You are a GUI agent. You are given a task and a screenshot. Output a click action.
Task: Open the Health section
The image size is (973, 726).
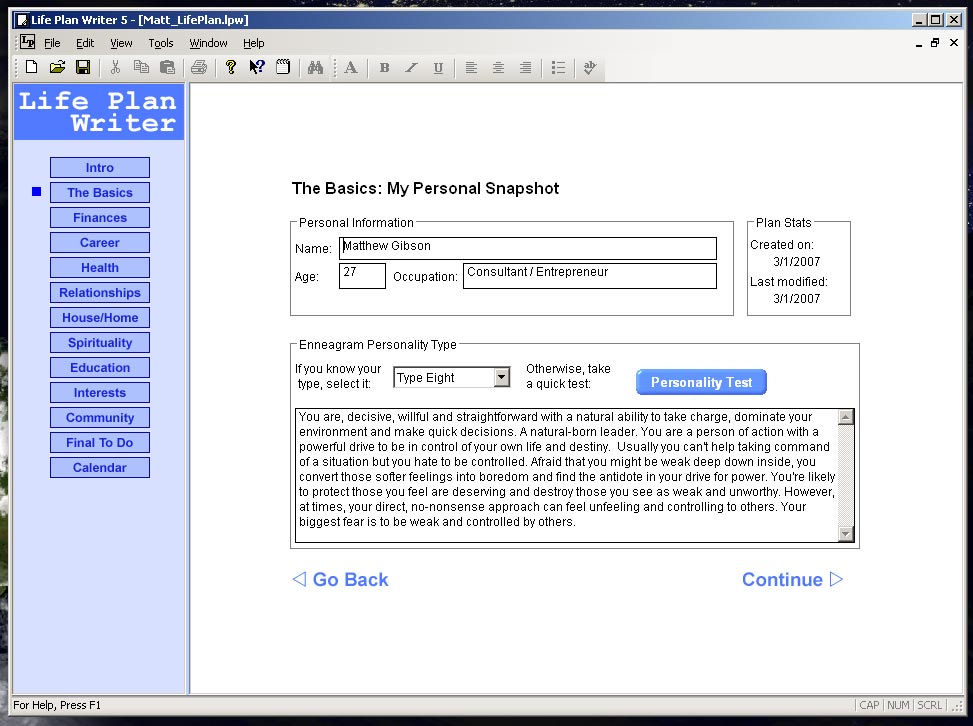click(x=100, y=267)
